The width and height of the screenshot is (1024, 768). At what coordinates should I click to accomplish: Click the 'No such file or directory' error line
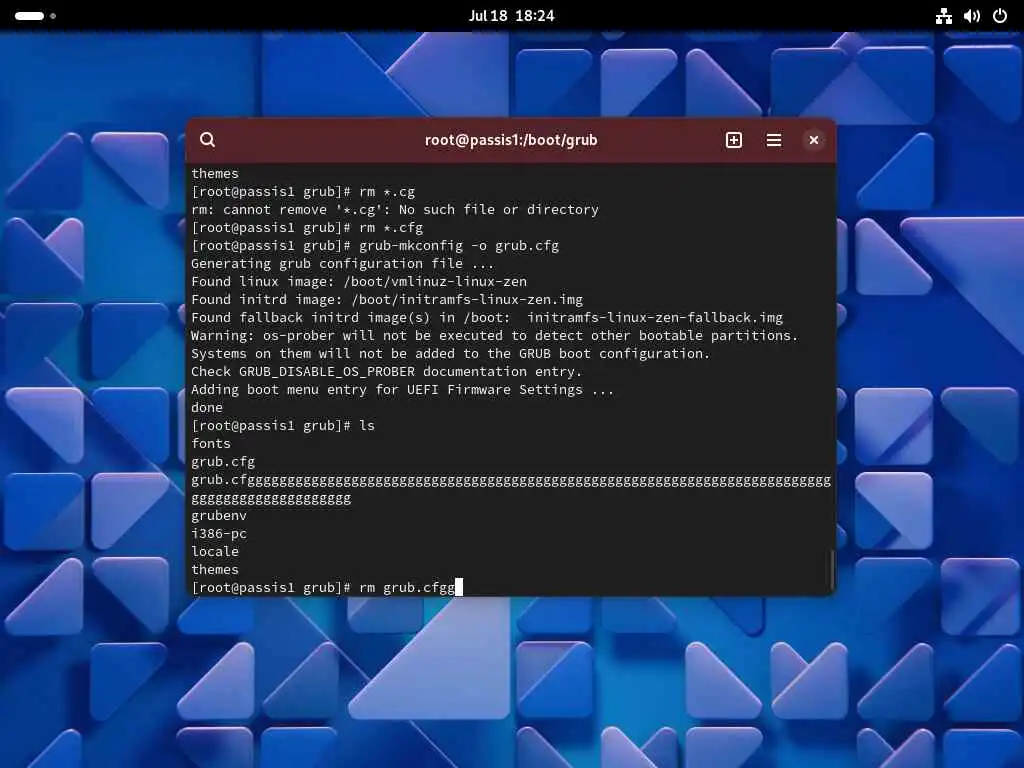pos(394,210)
